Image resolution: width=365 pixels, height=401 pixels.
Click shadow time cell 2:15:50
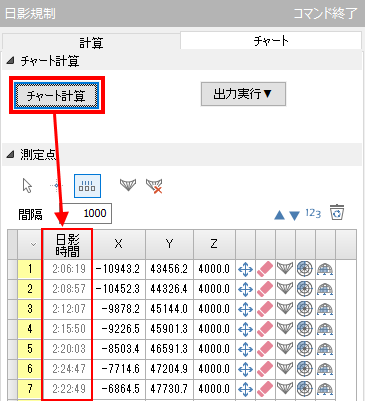click(x=68, y=329)
